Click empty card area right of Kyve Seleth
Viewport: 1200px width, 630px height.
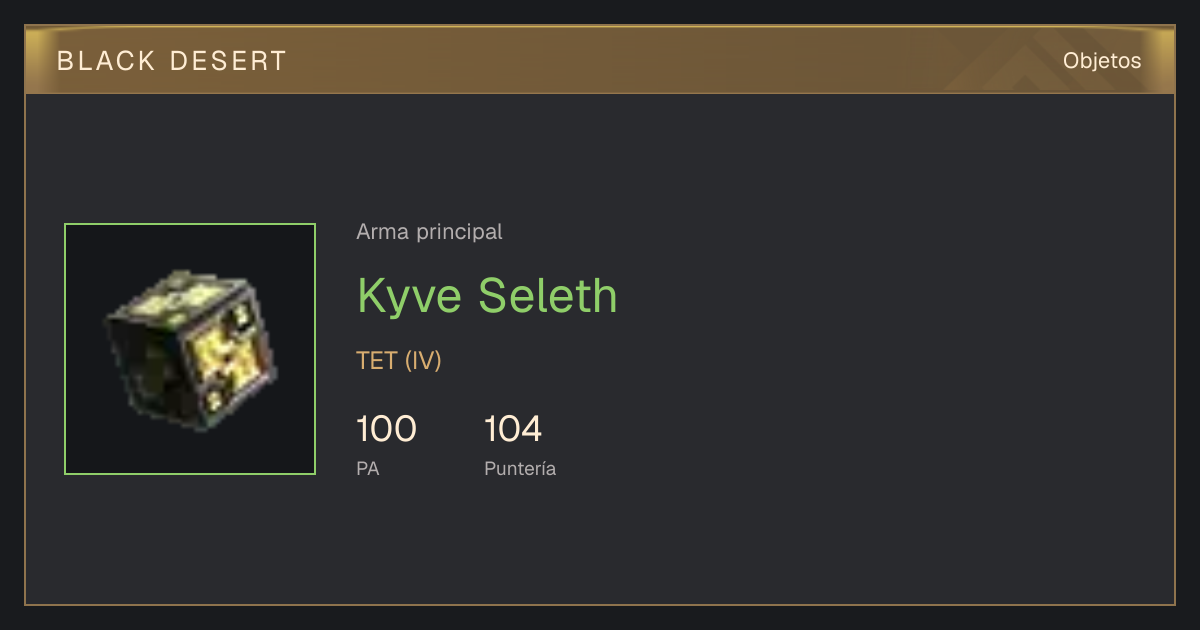pyautogui.click(x=880, y=296)
